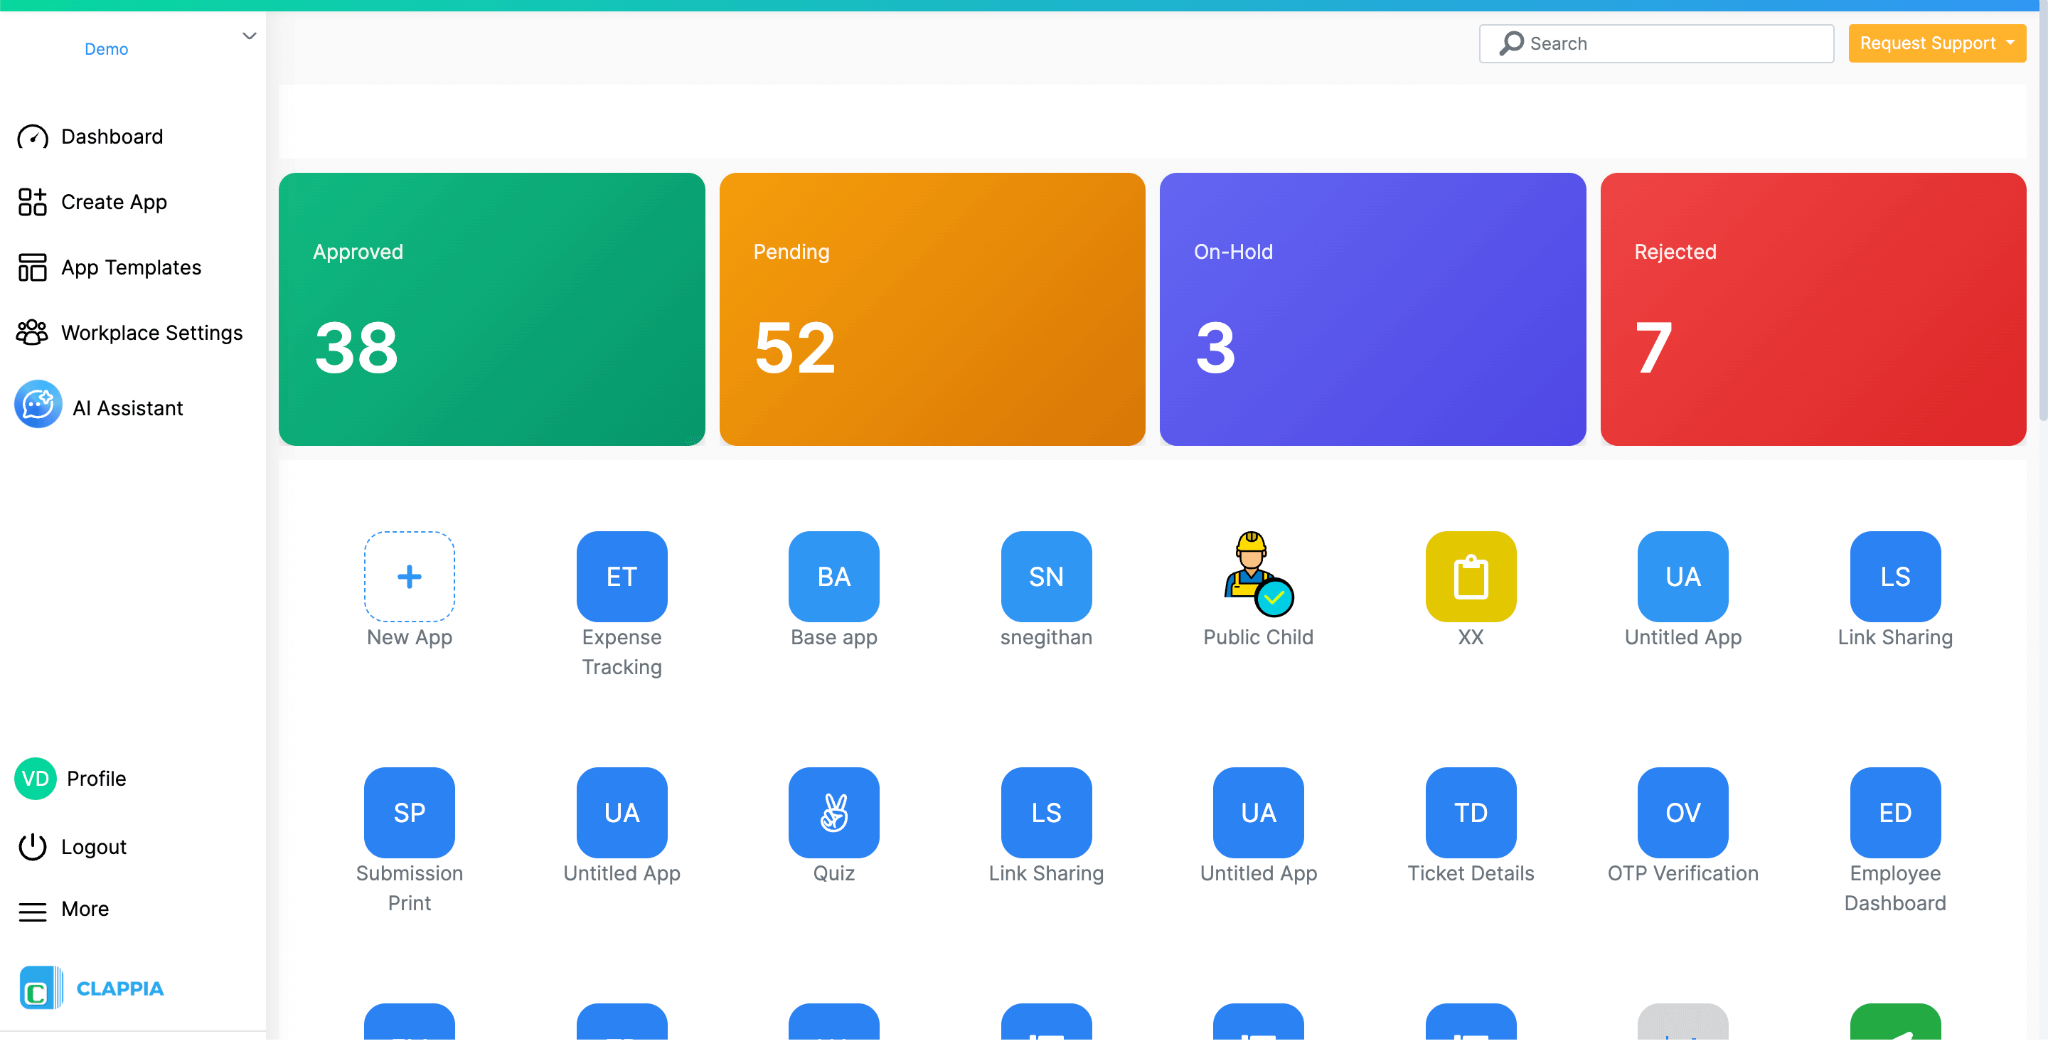Open the Employee Dashboard app
The image size is (2048, 1040).
point(1893,812)
